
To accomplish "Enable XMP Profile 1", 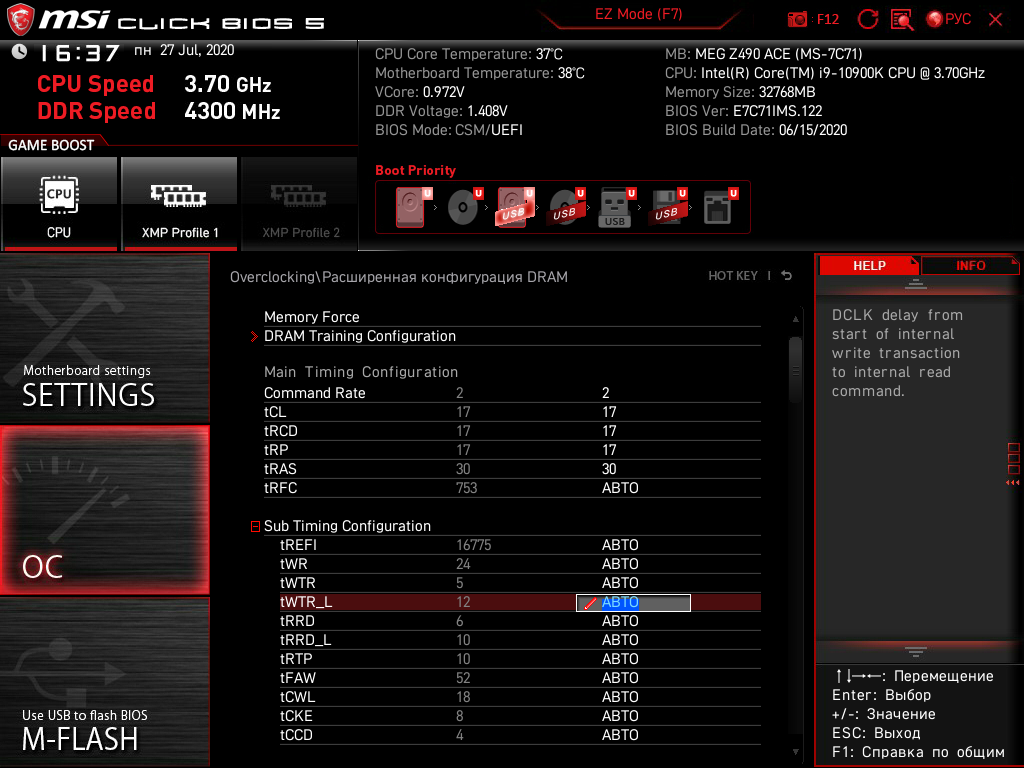I will (x=179, y=204).
